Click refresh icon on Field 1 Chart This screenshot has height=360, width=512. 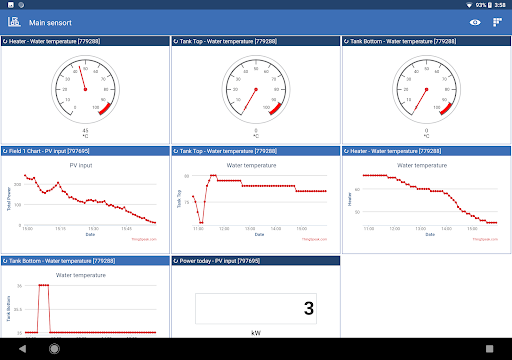5,151
